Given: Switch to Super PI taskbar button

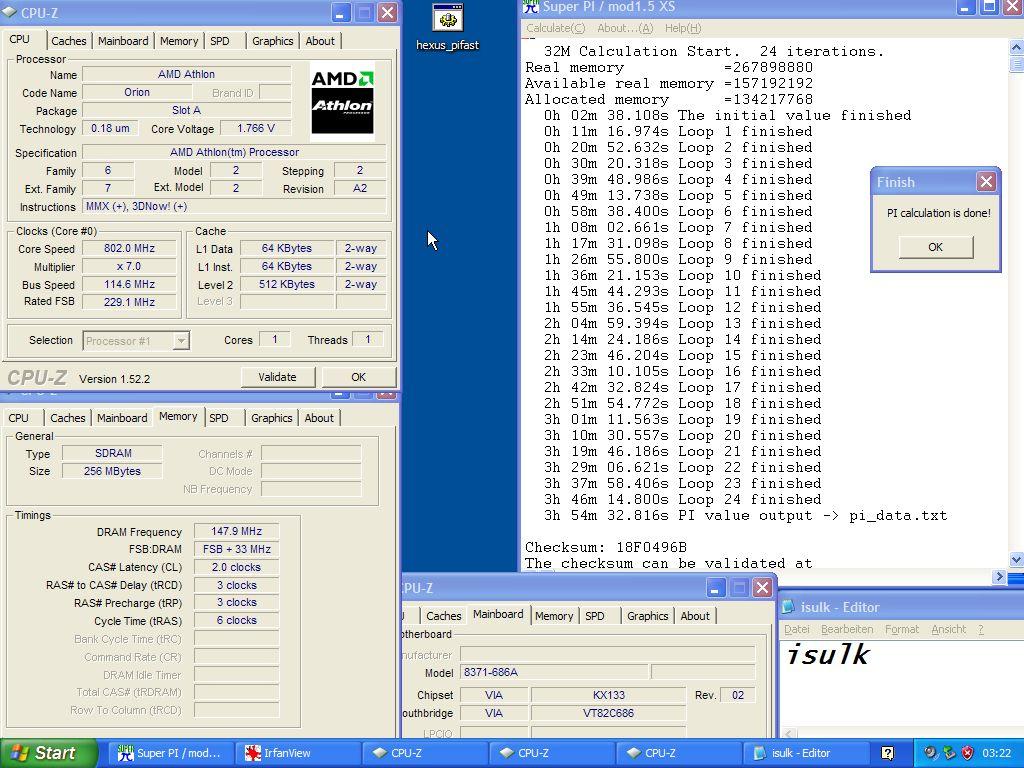Looking at the screenshot, I should tap(170, 753).
